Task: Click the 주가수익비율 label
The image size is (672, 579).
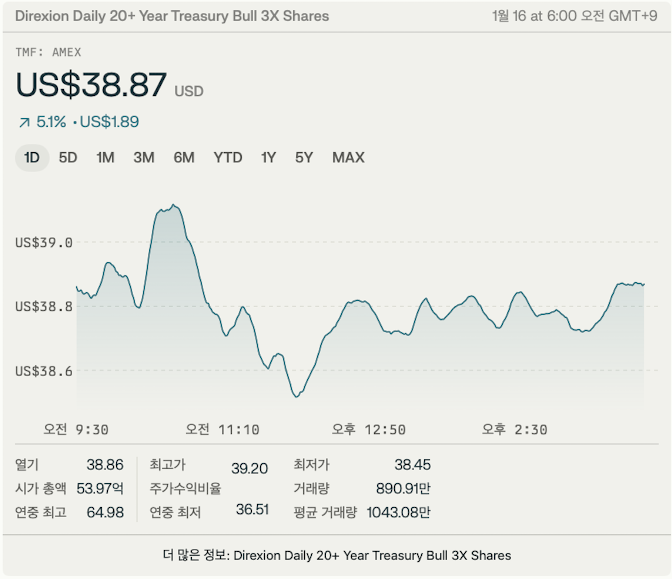Action: click(185, 488)
